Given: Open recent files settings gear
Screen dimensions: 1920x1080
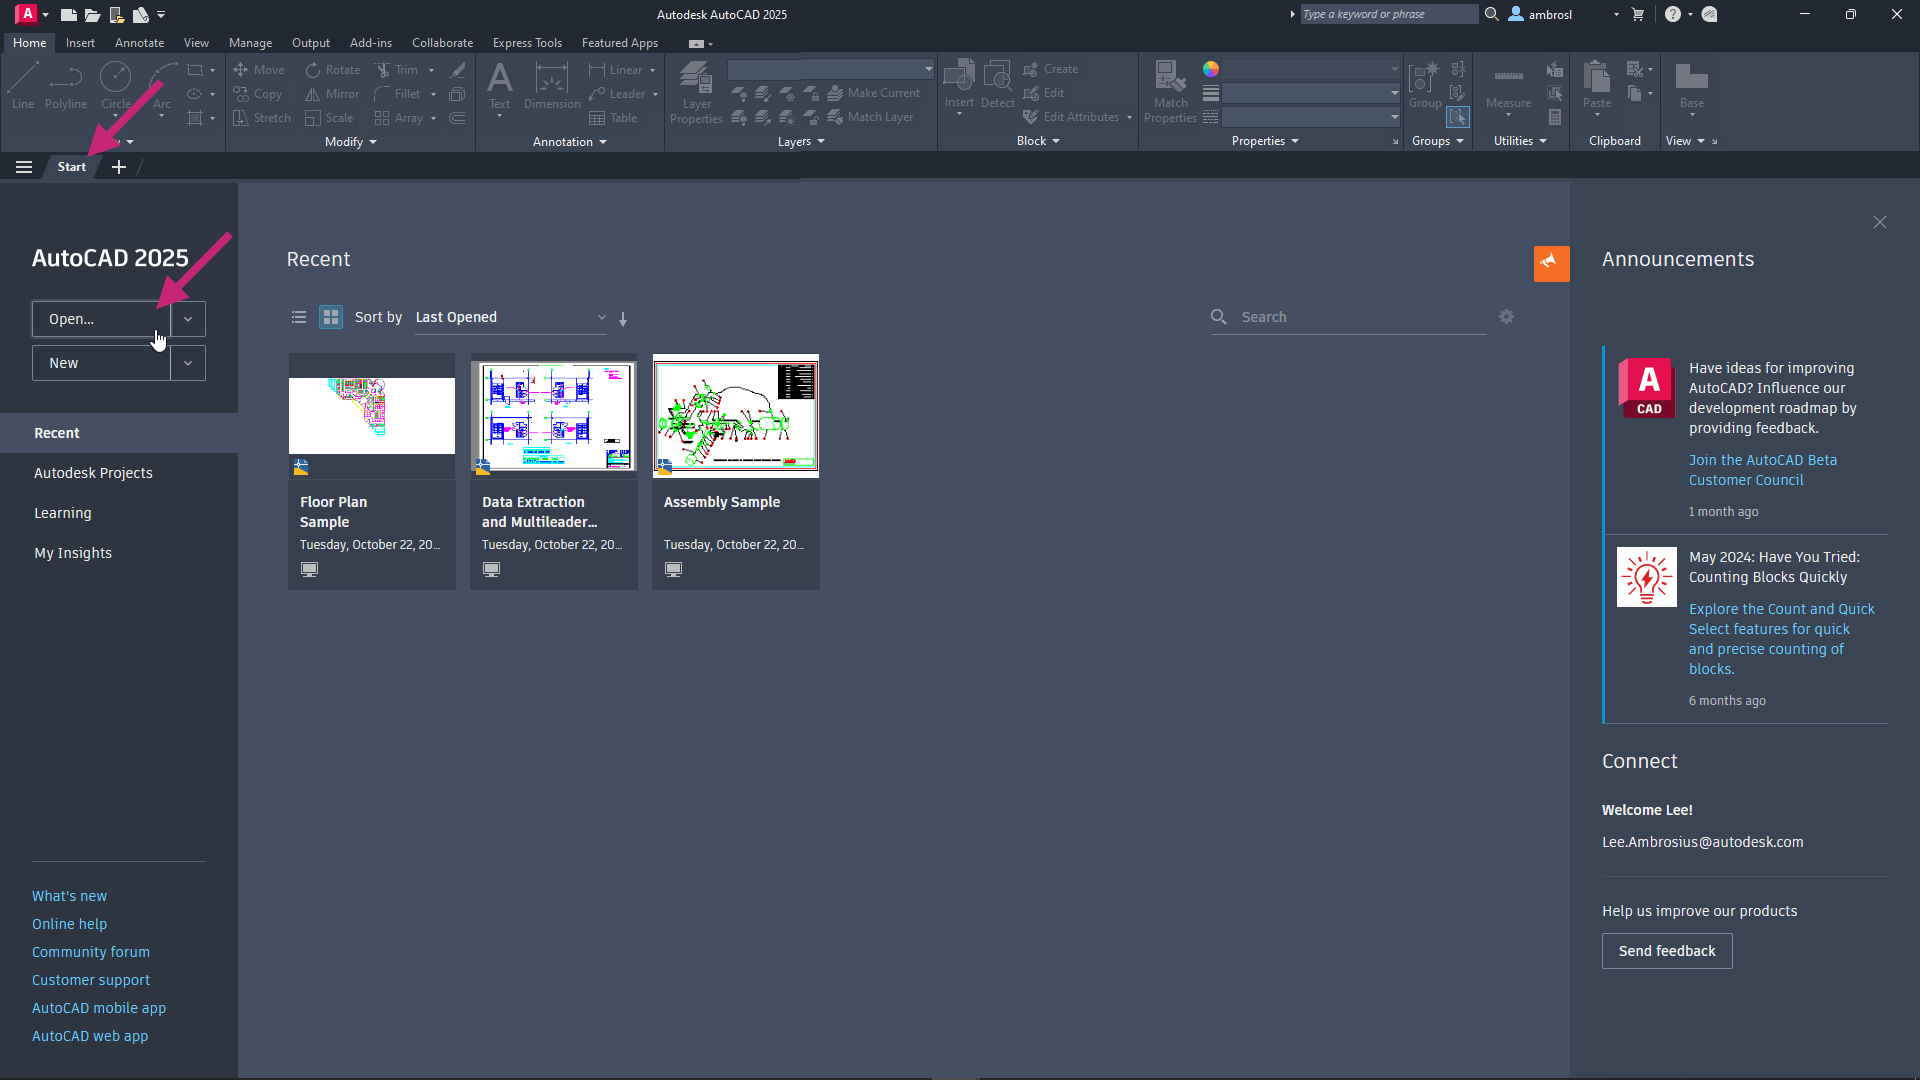Looking at the screenshot, I should pyautogui.click(x=1506, y=317).
